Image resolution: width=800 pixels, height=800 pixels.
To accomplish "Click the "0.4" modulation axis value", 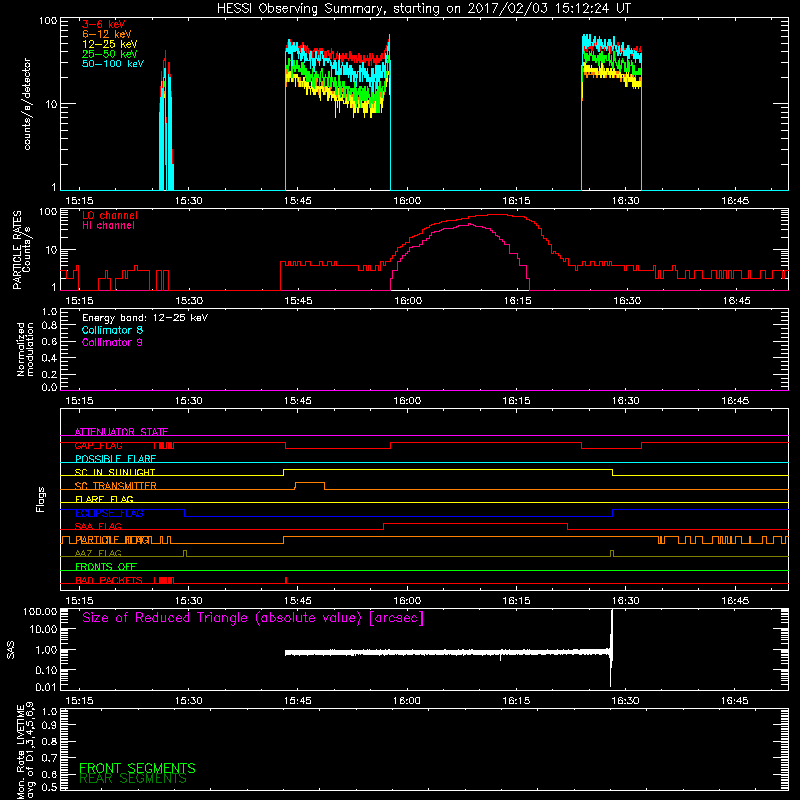I will (49, 358).
